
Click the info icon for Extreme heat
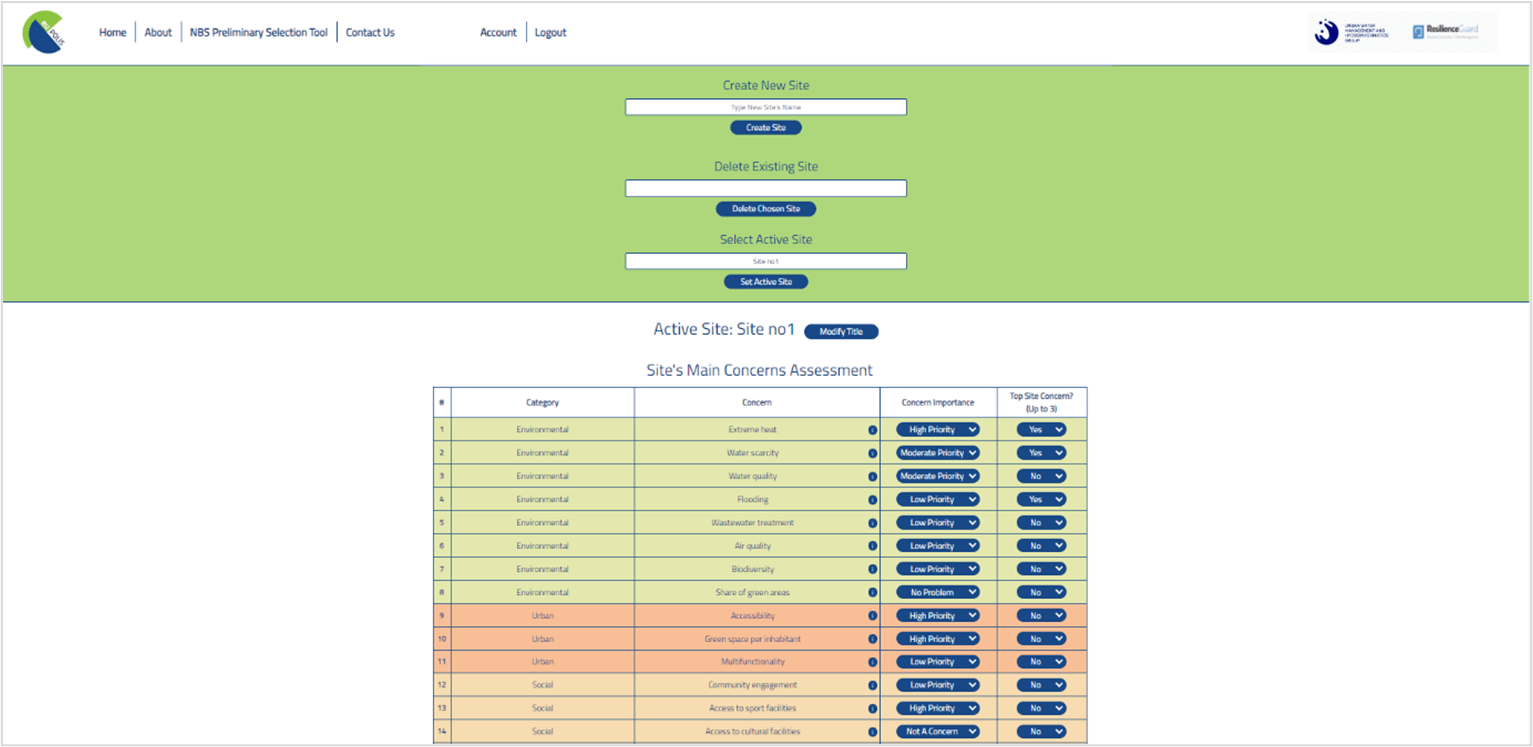pyautogui.click(x=872, y=430)
